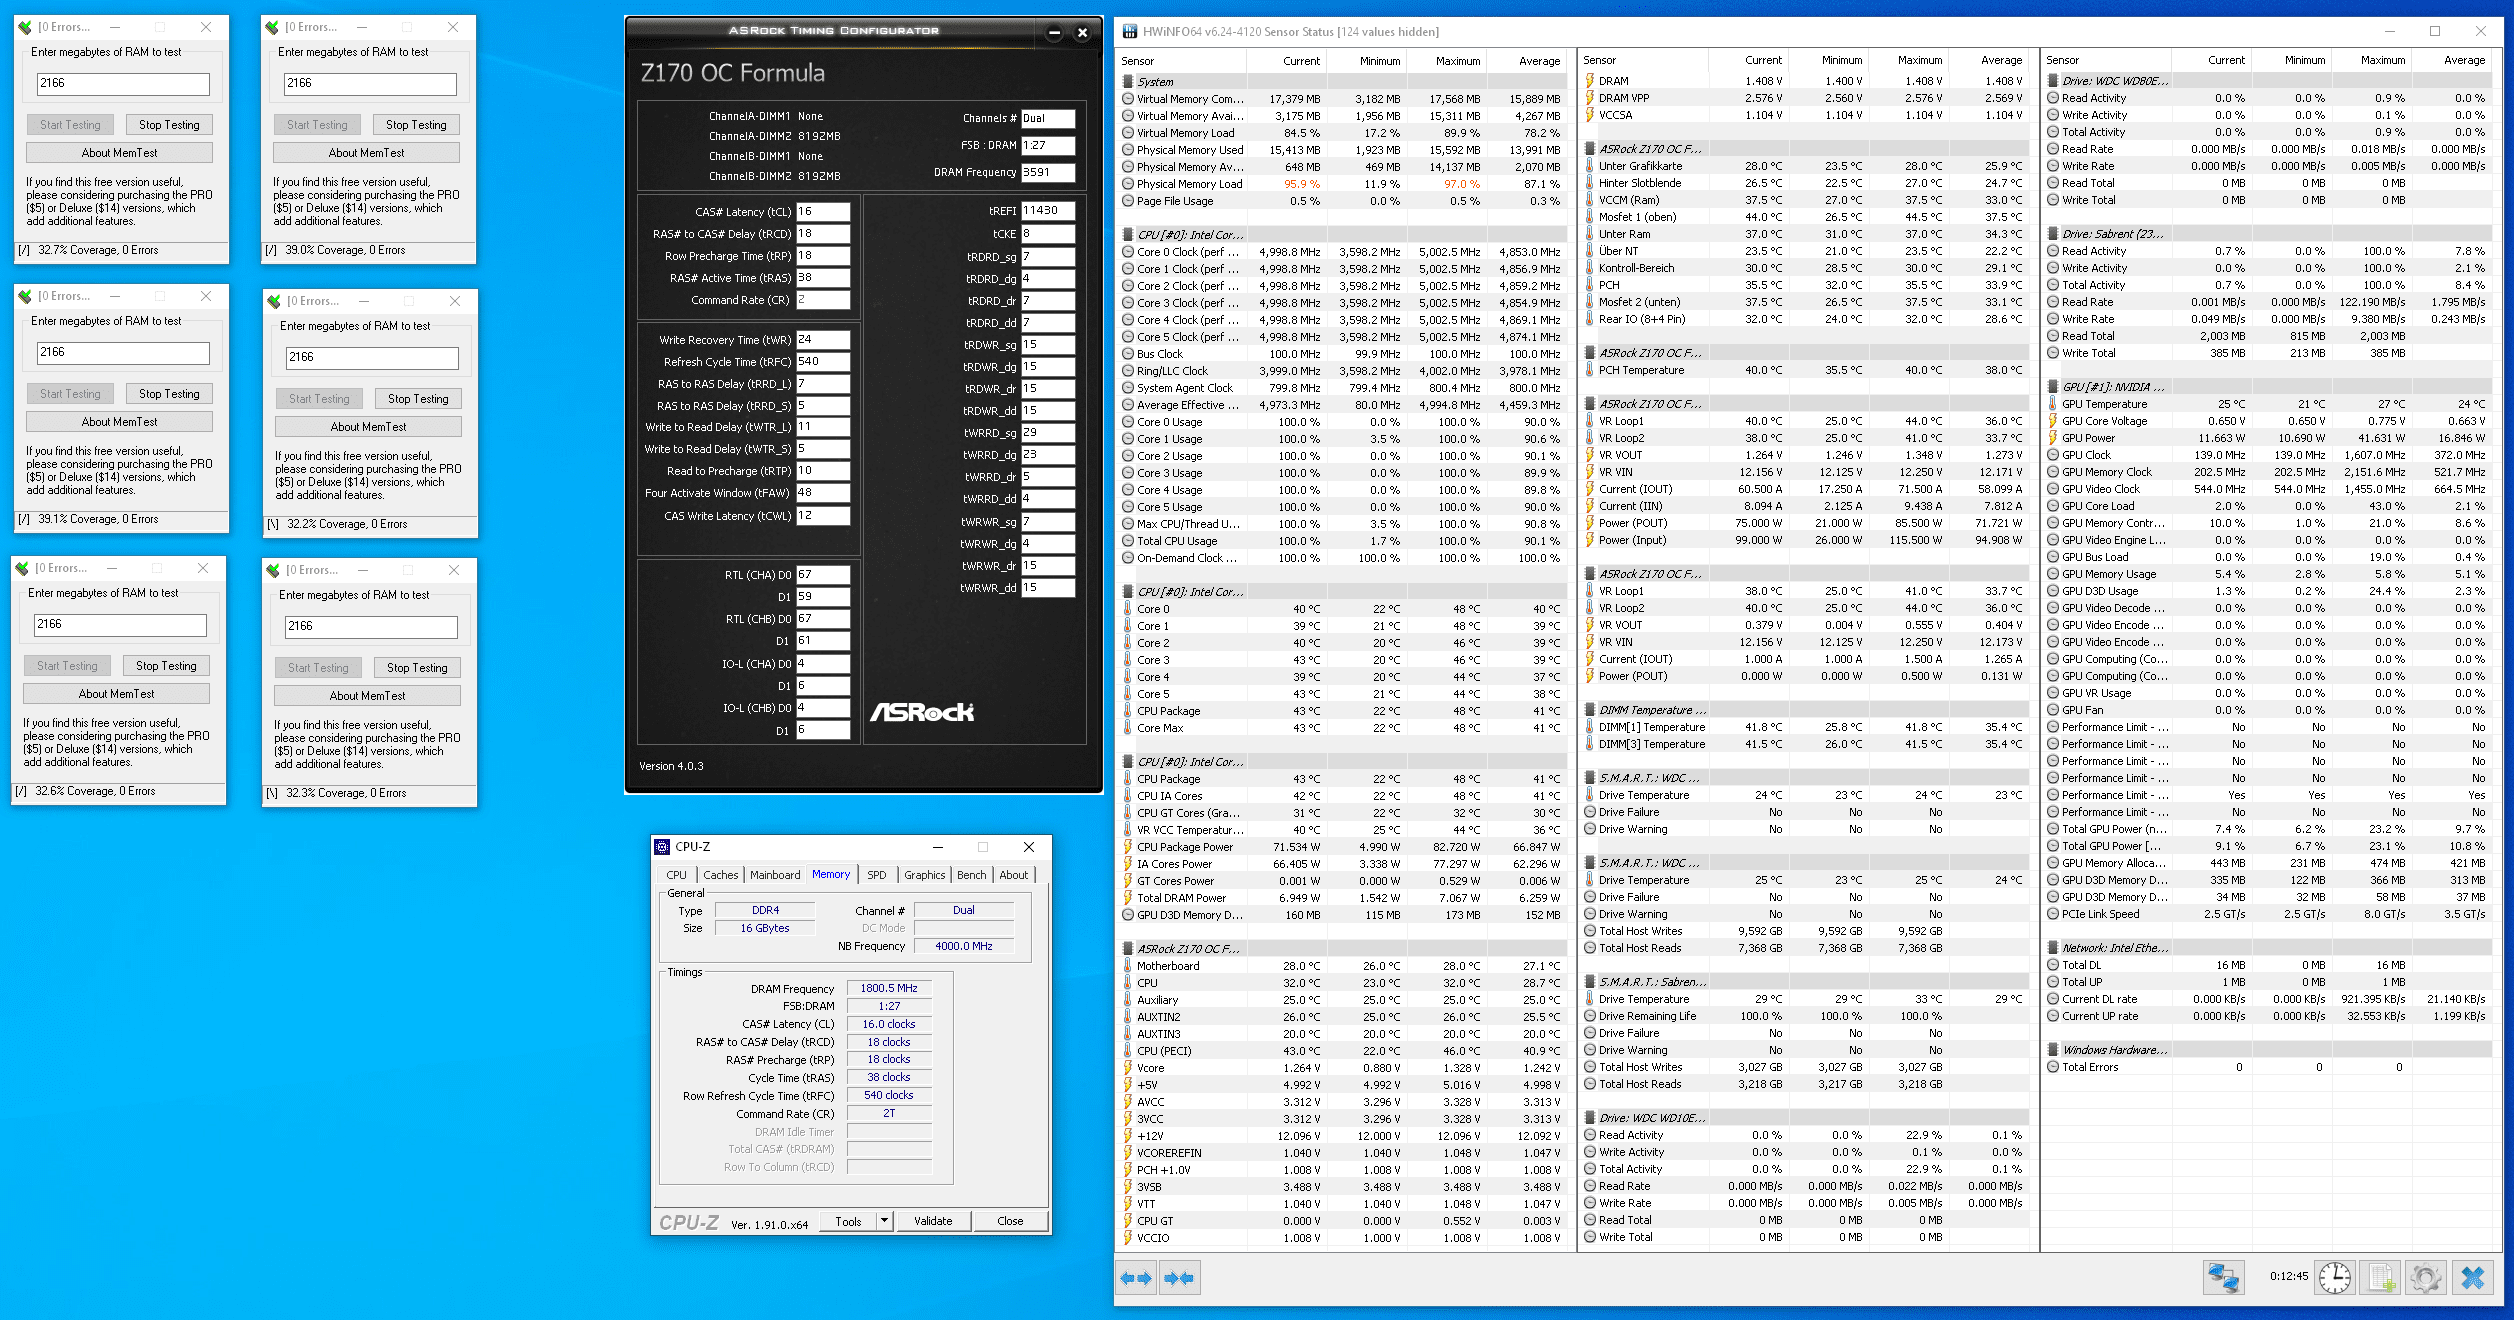Open HWiNFO remote network monitors icon

[x=2224, y=1278]
